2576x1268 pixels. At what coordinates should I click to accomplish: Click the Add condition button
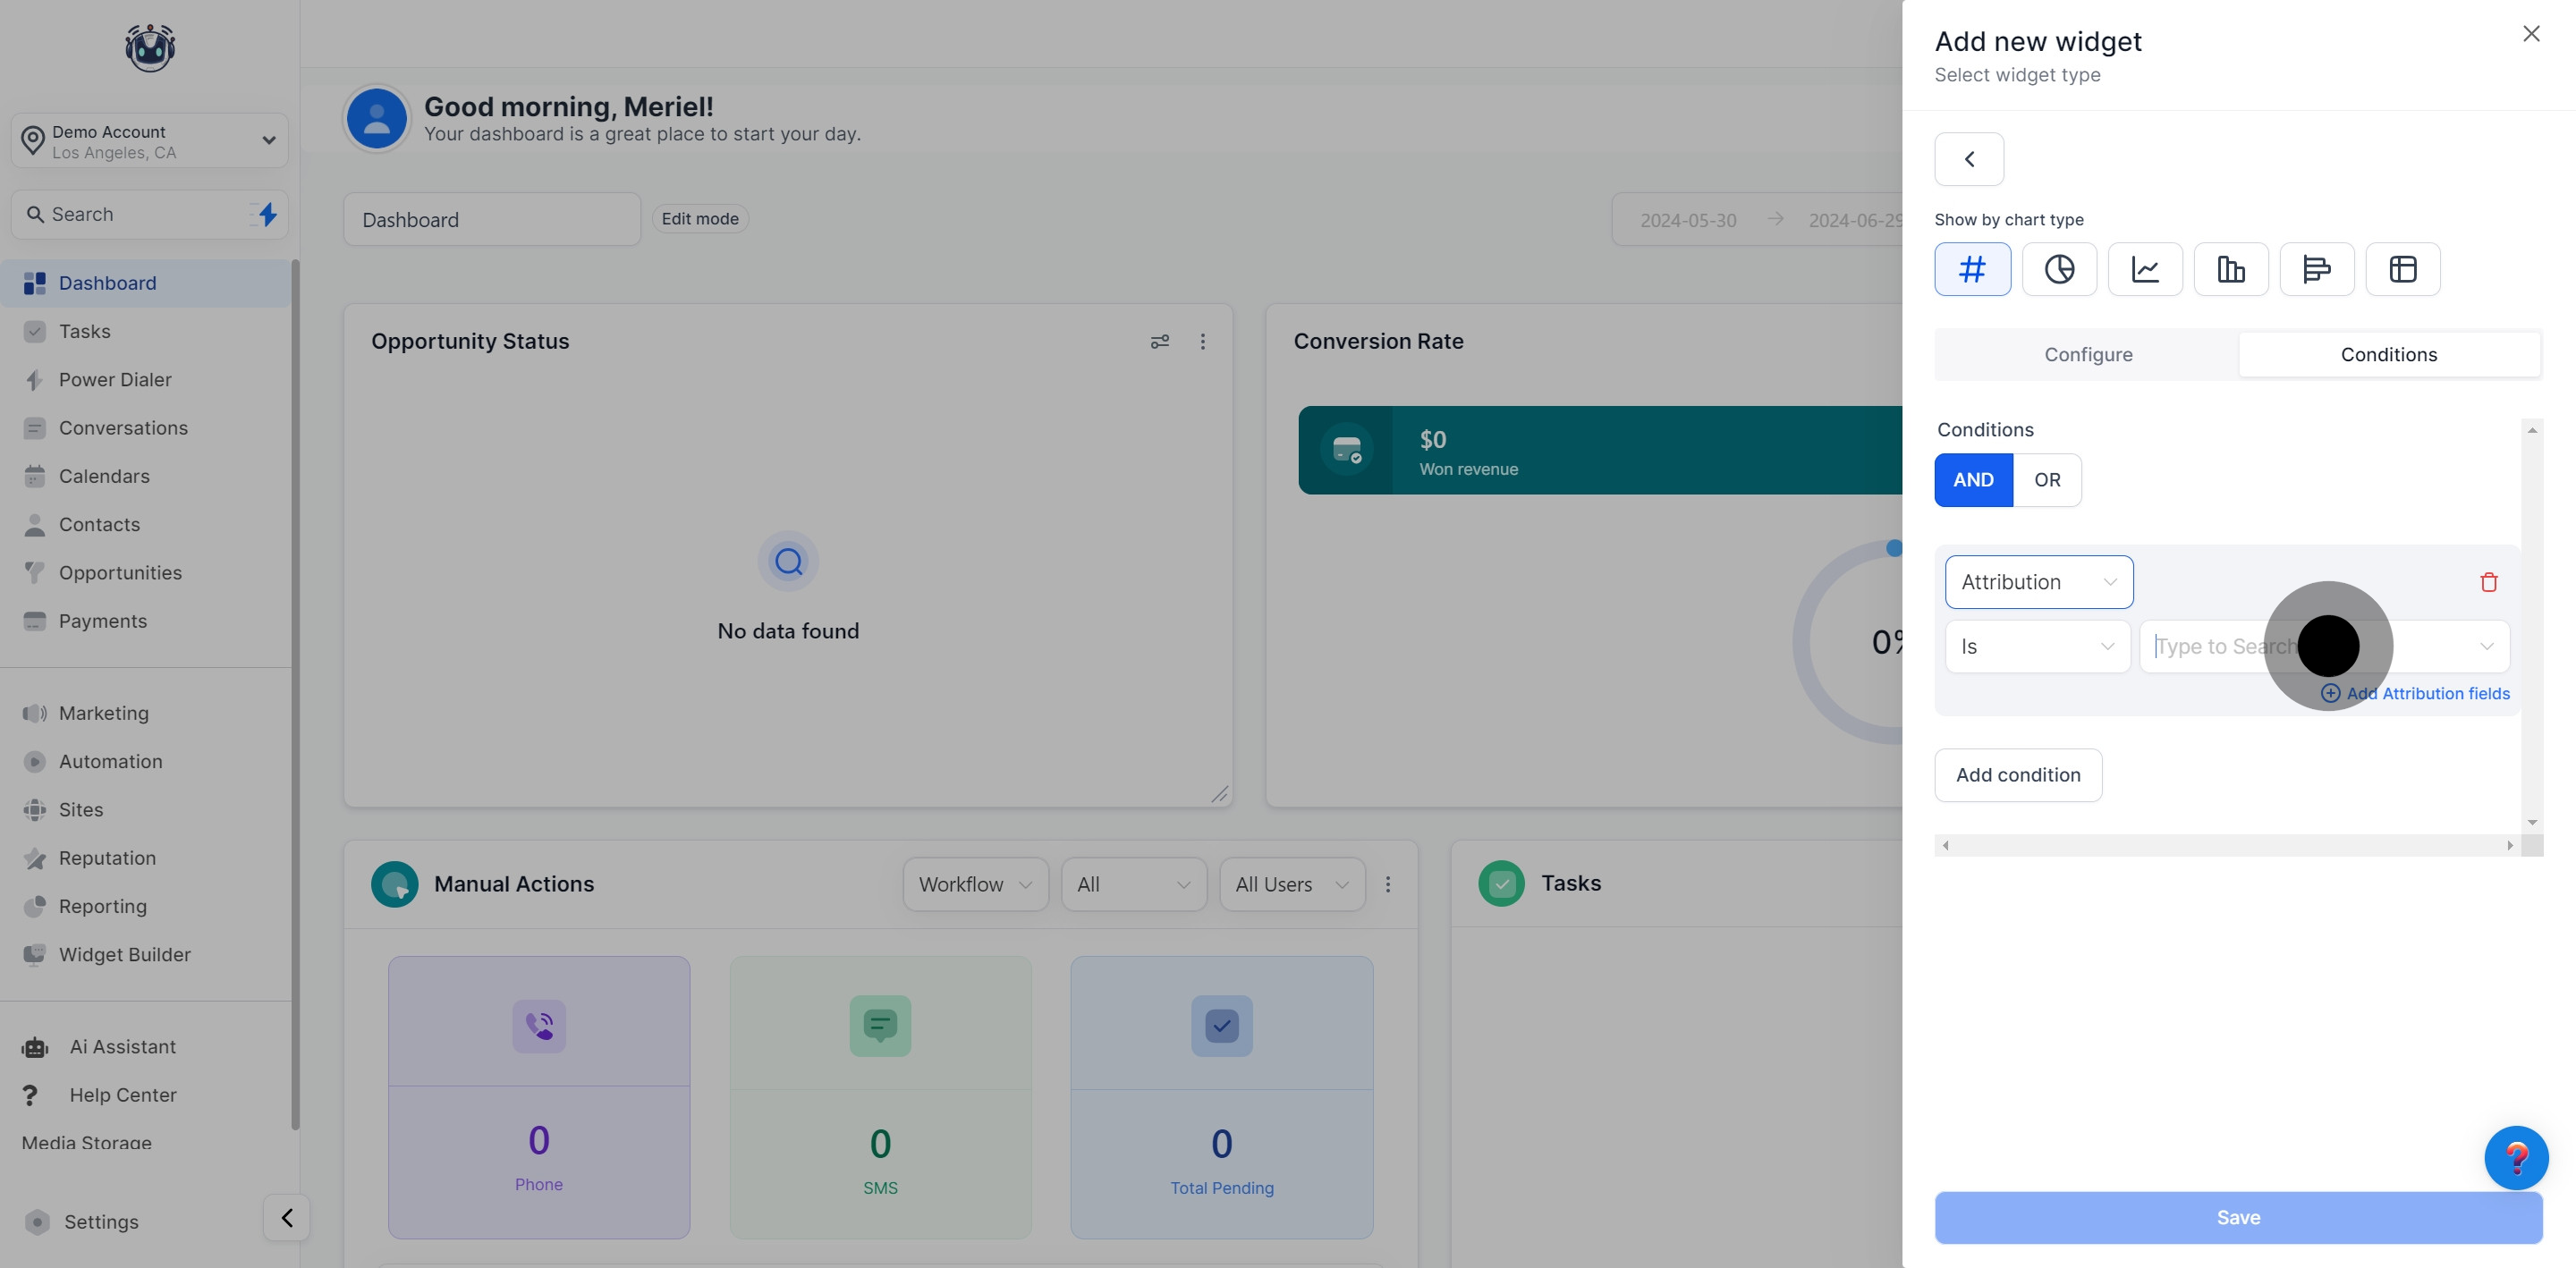[x=2017, y=775]
